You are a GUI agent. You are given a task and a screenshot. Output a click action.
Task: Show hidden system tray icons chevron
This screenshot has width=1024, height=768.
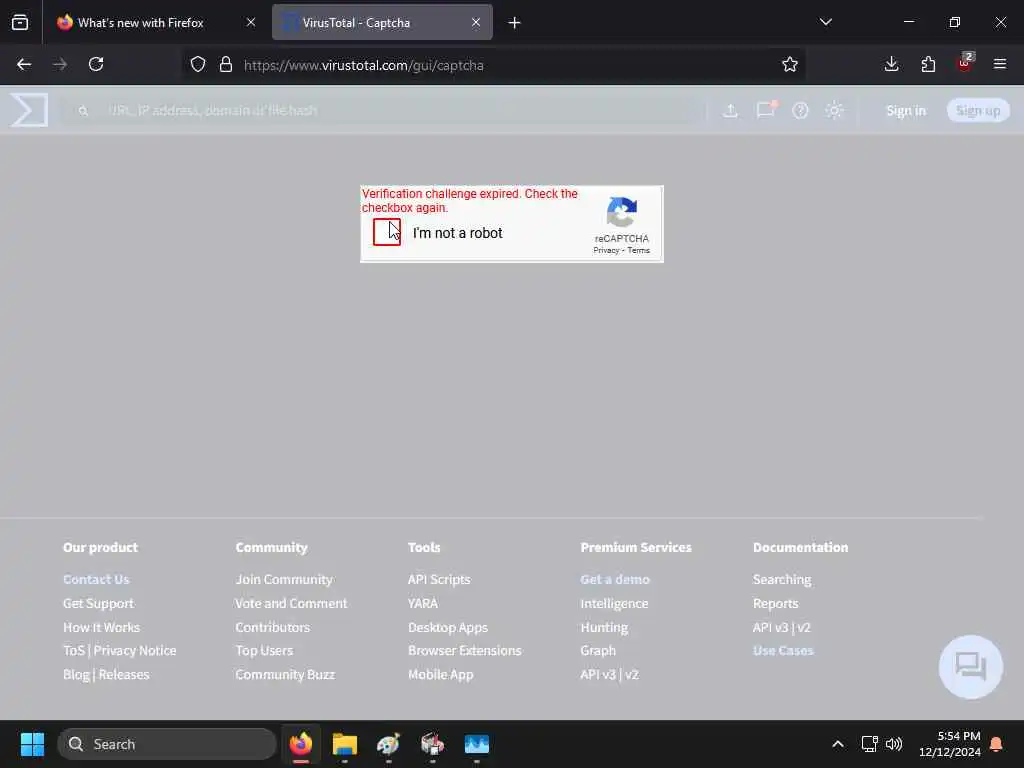(x=837, y=744)
